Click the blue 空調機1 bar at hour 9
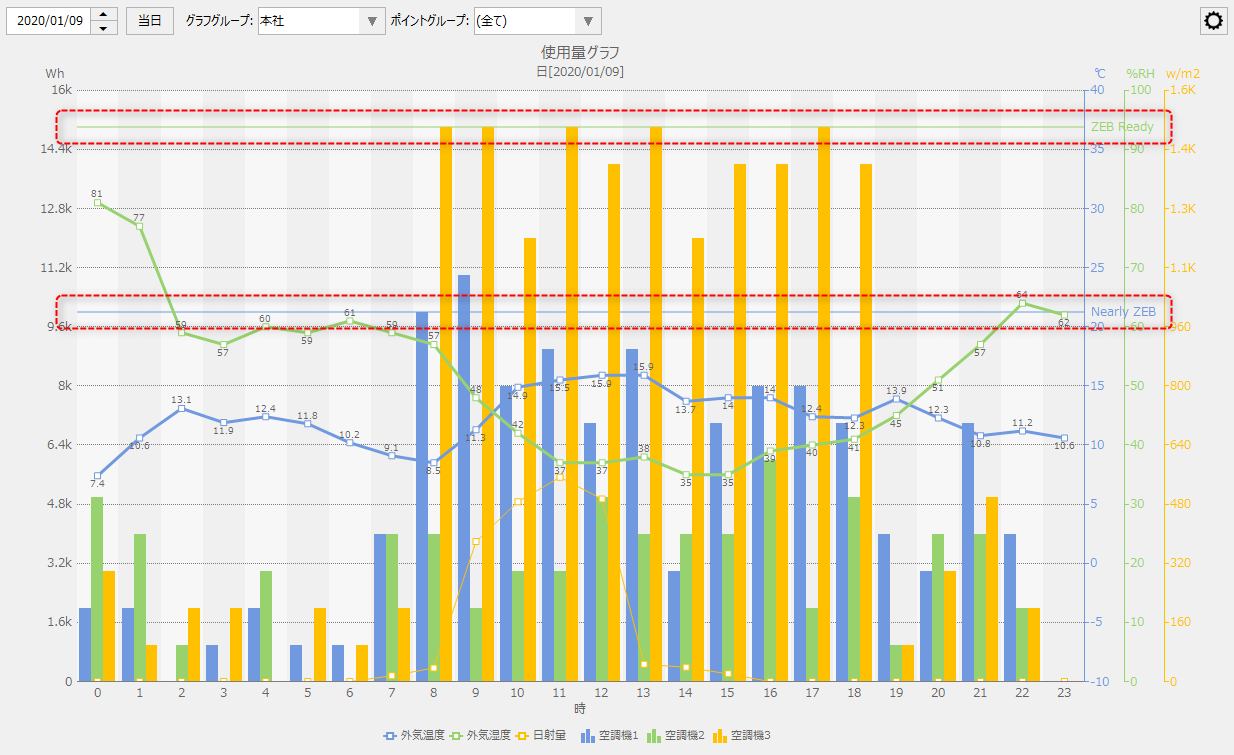Viewport: 1234px width, 755px height. [x=464, y=478]
